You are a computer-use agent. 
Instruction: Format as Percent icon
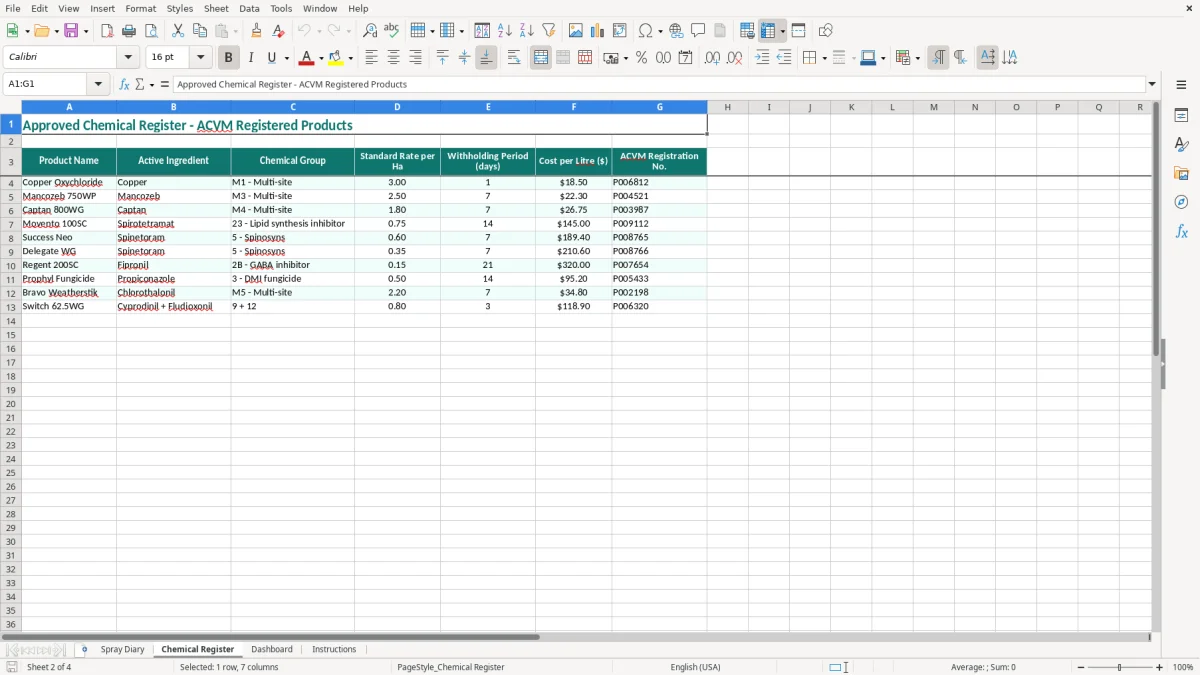(x=641, y=58)
